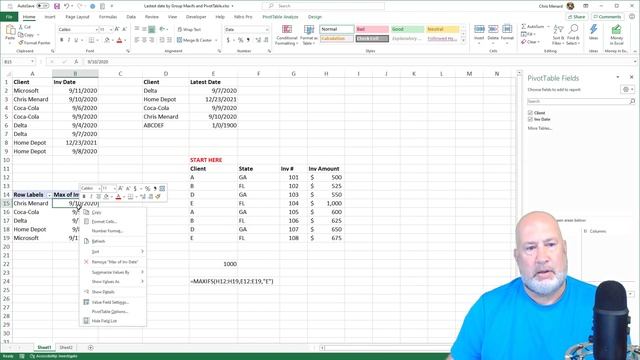Open the File tab

pyautogui.click(x=9, y=17)
